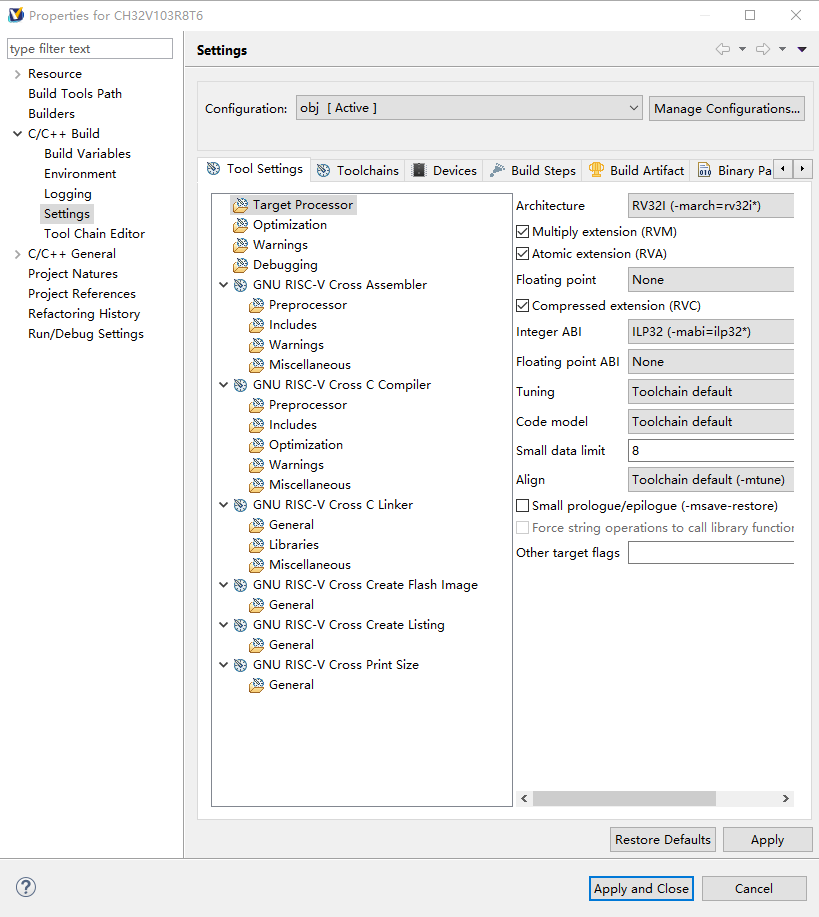Screen dimensions: 819x917
Task: Click the Restore Defaults button
Action: point(662,839)
